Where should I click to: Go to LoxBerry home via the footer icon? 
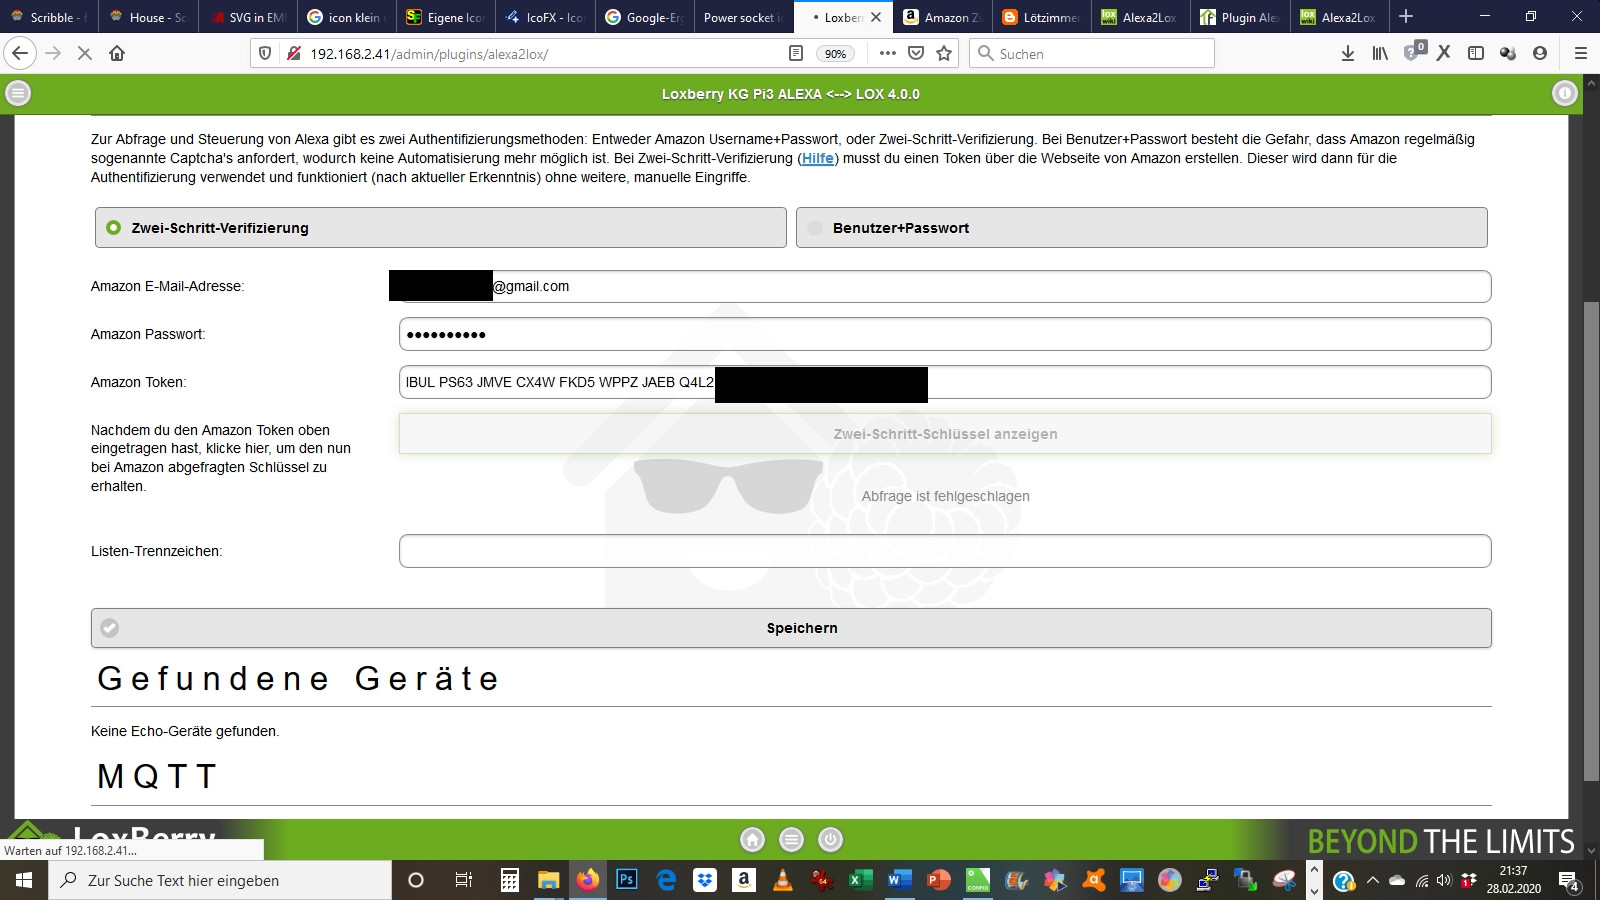click(x=752, y=840)
